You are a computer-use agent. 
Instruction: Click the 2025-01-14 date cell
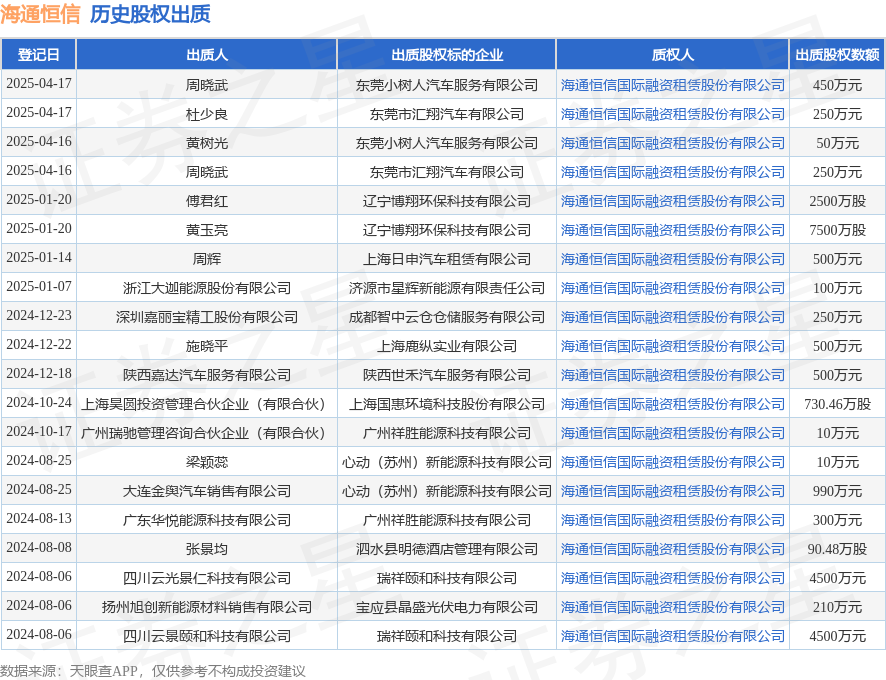point(38,258)
